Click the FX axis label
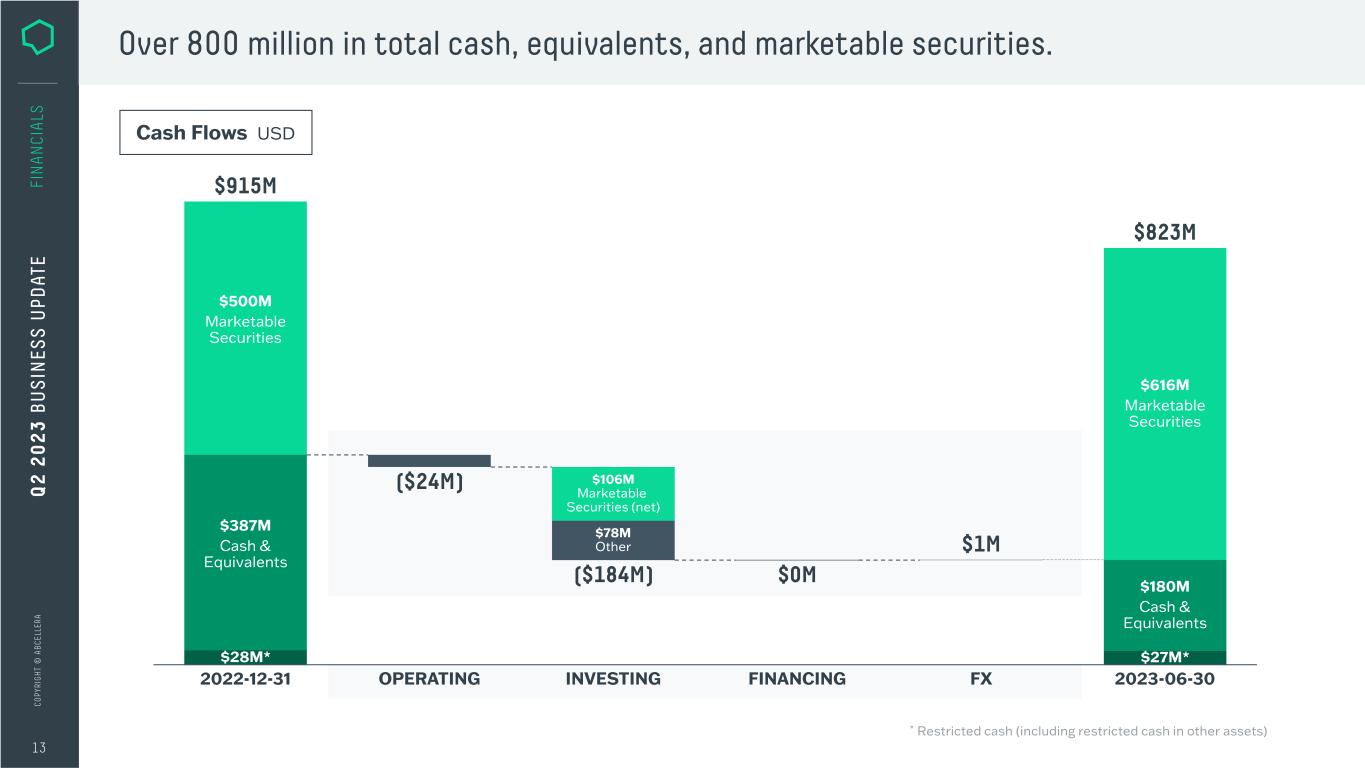This screenshot has height=768, width=1365. [981, 679]
